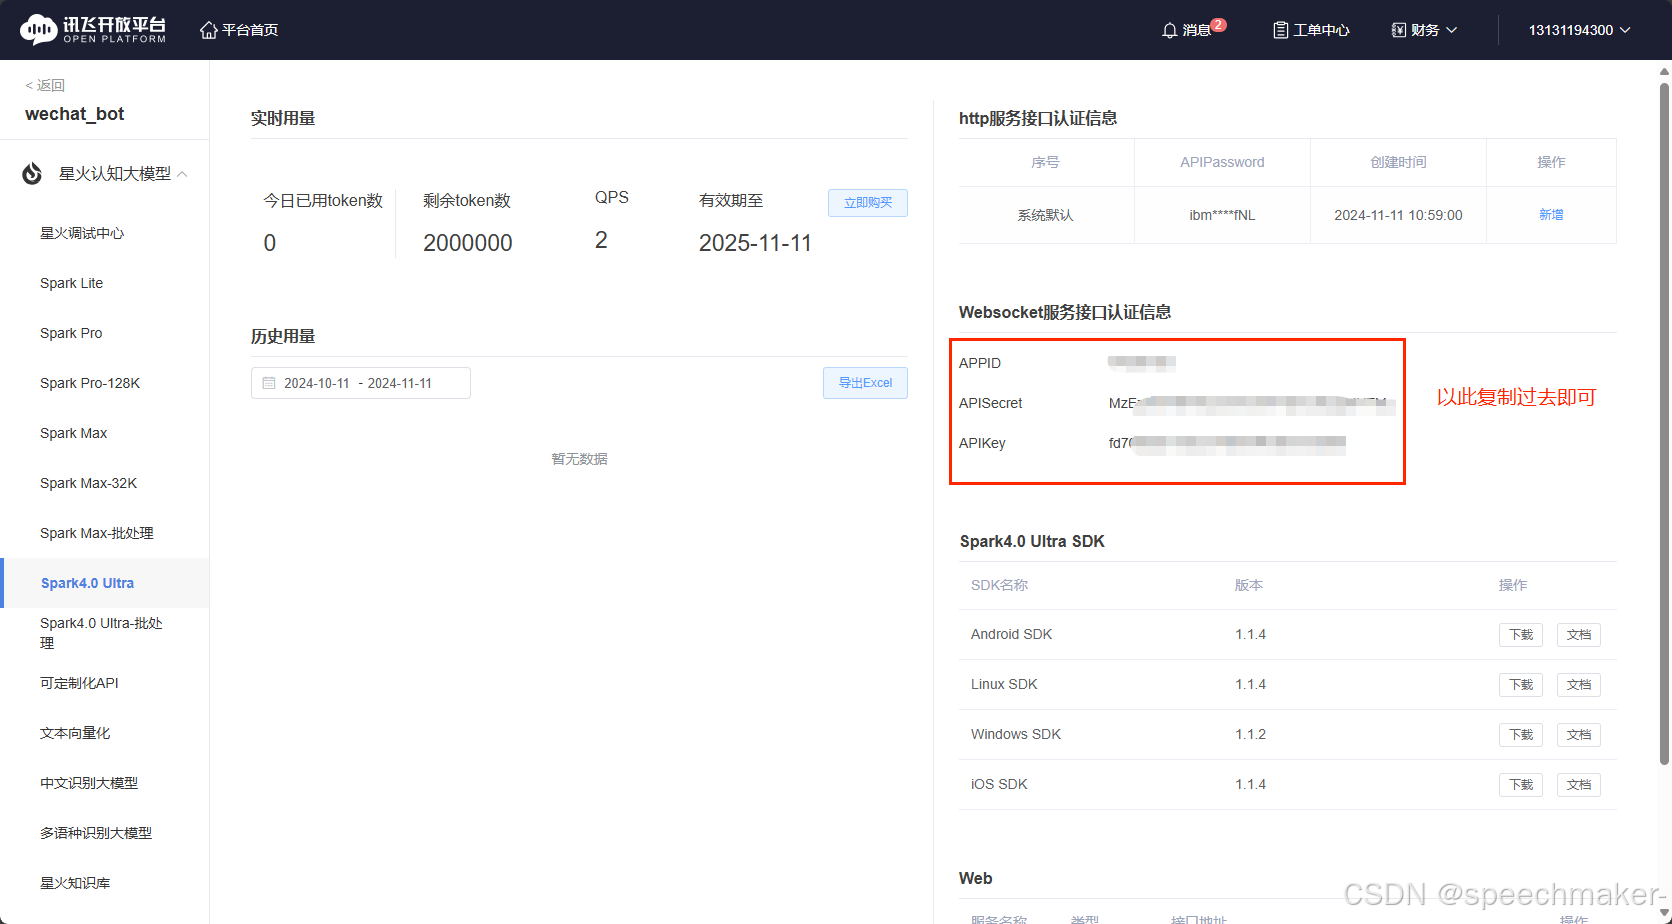Select the ibm****fNL APIPassword cell

(1222, 215)
